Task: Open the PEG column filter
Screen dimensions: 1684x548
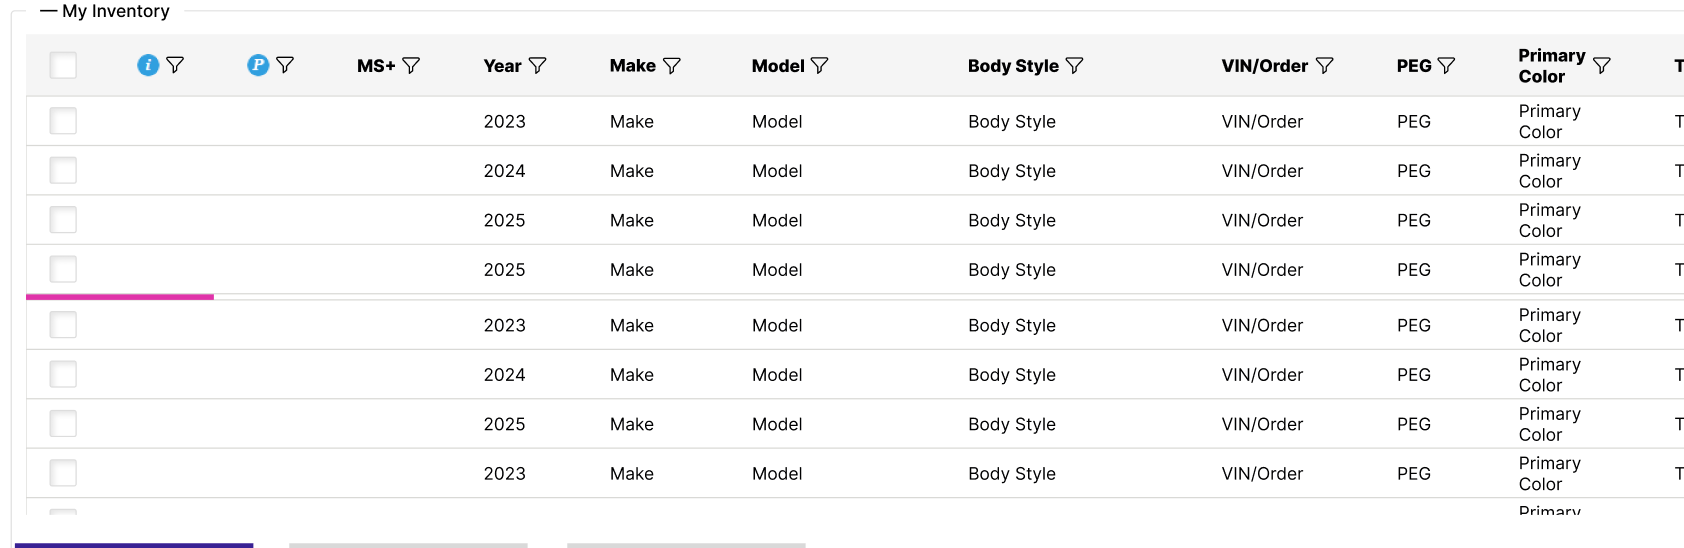Action: point(1446,65)
